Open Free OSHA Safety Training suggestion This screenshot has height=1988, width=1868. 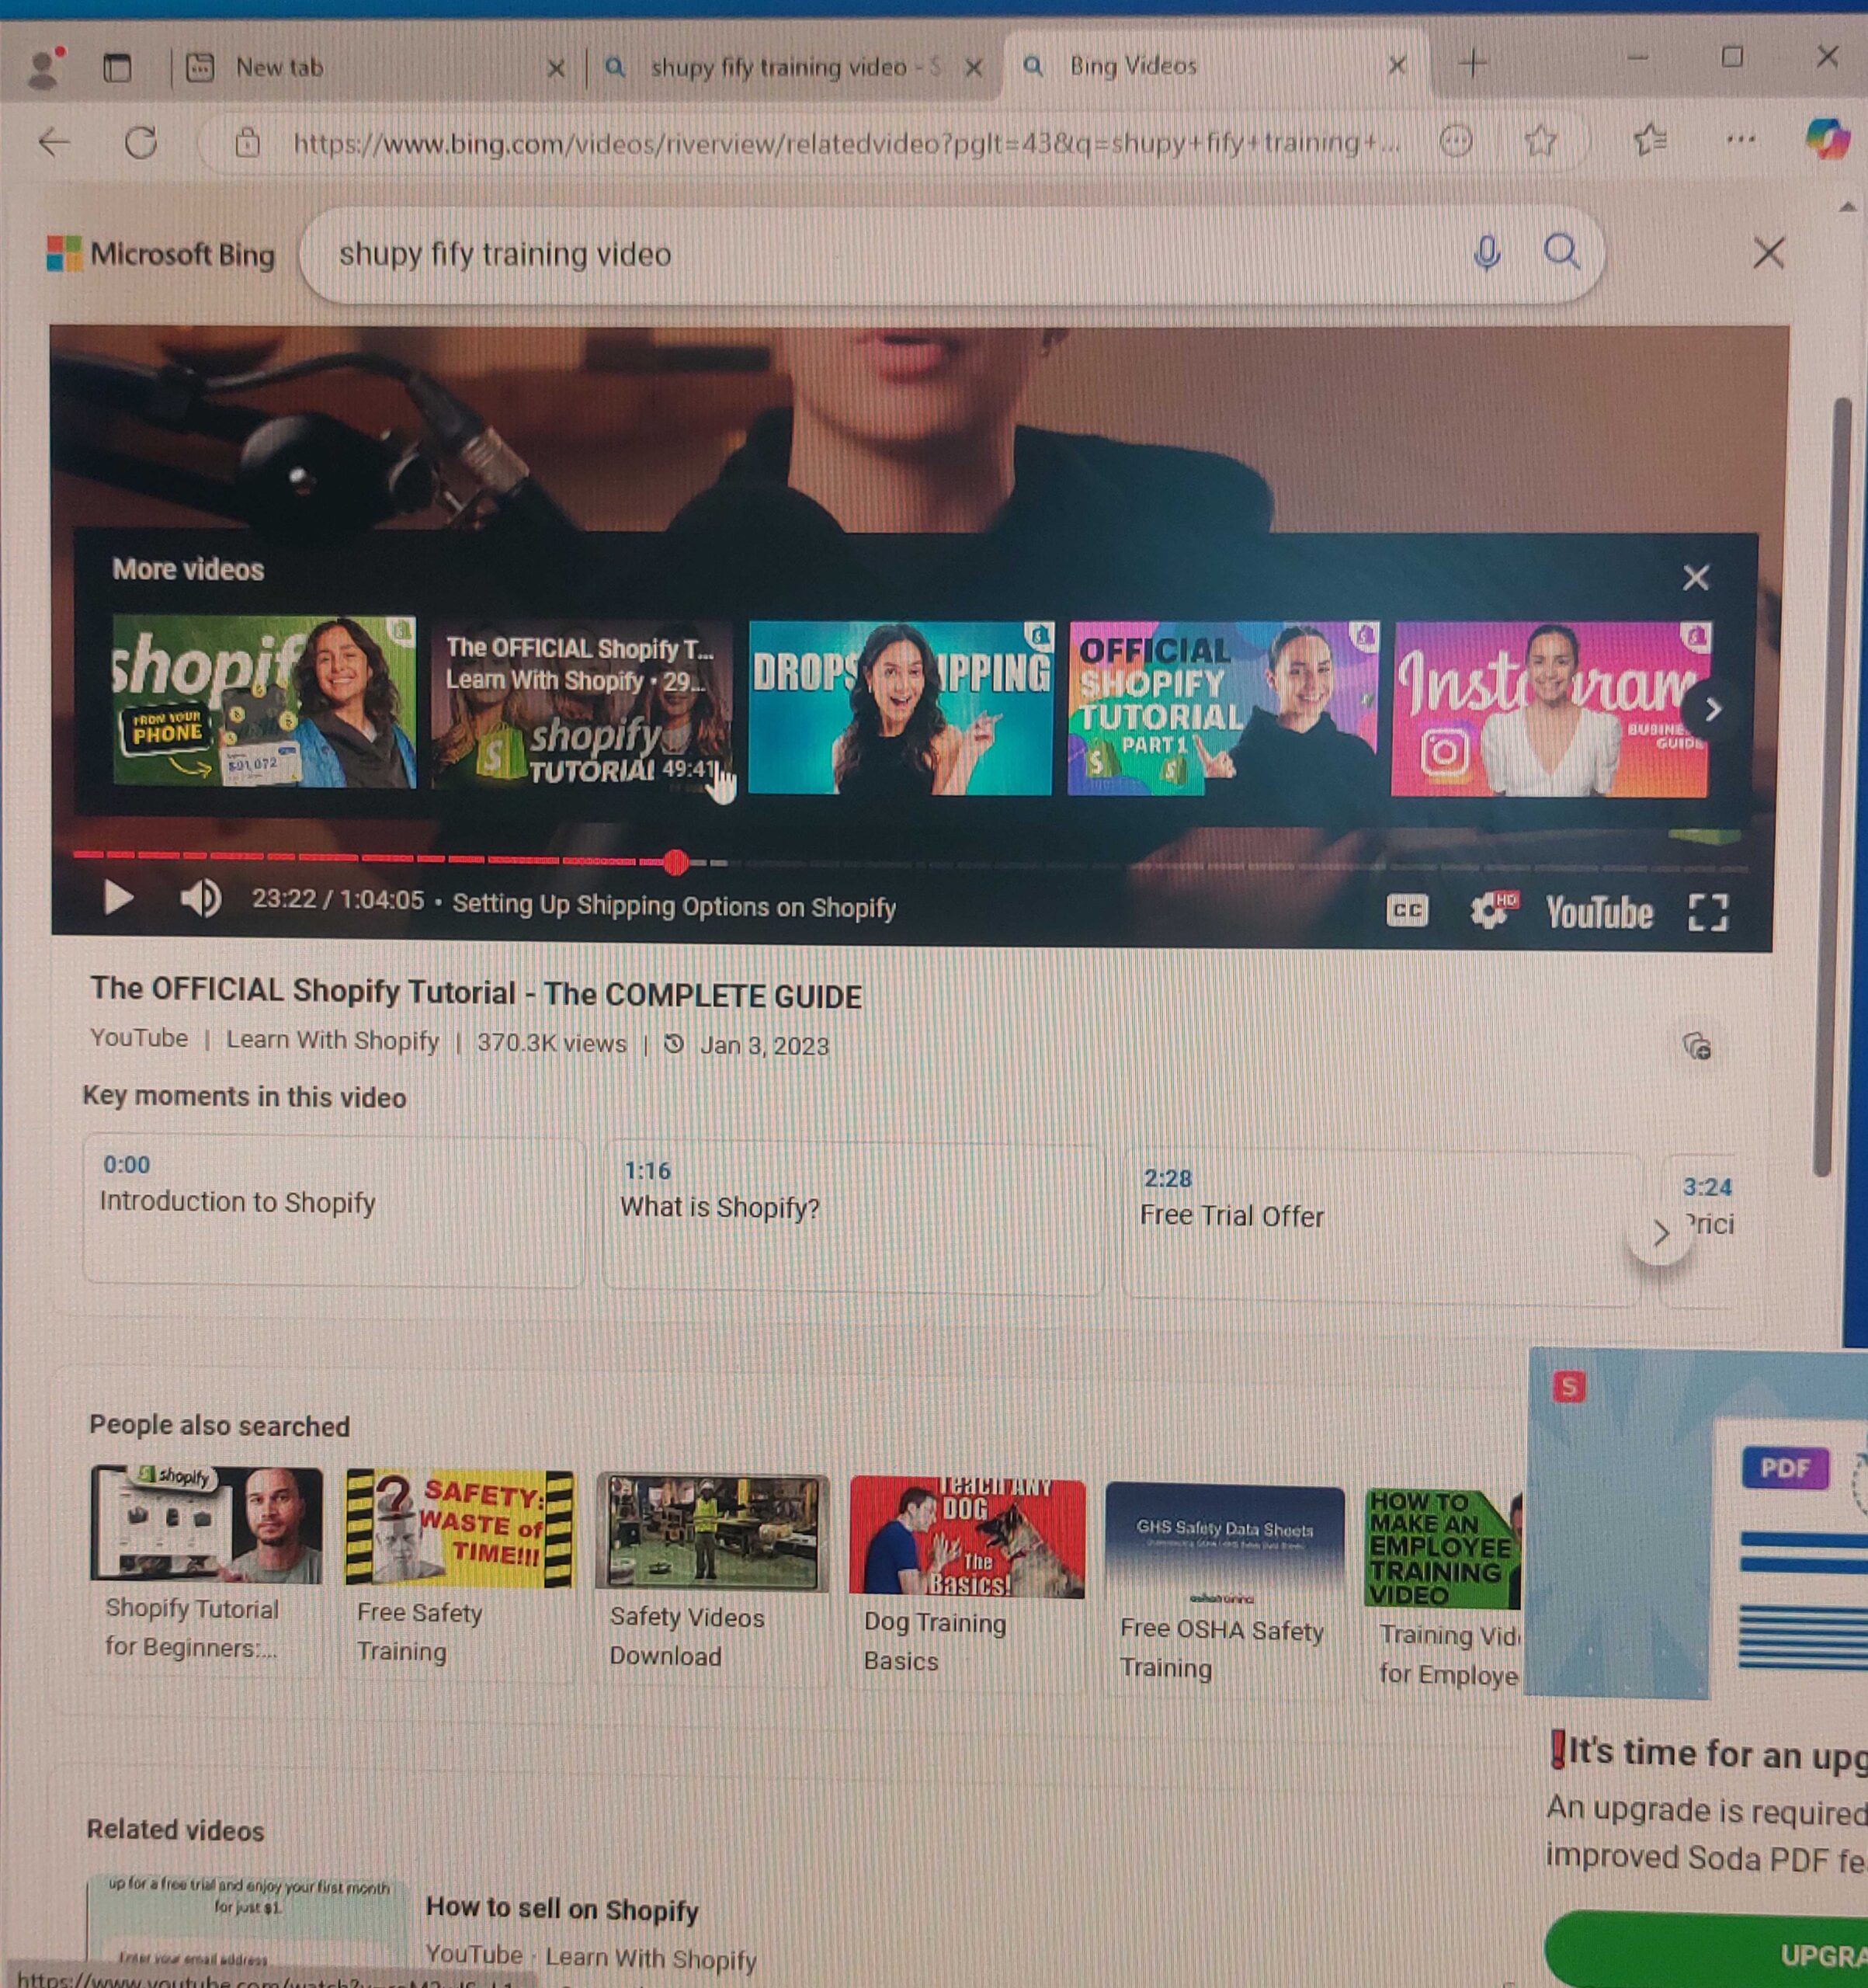pyautogui.click(x=1224, y=1588)
